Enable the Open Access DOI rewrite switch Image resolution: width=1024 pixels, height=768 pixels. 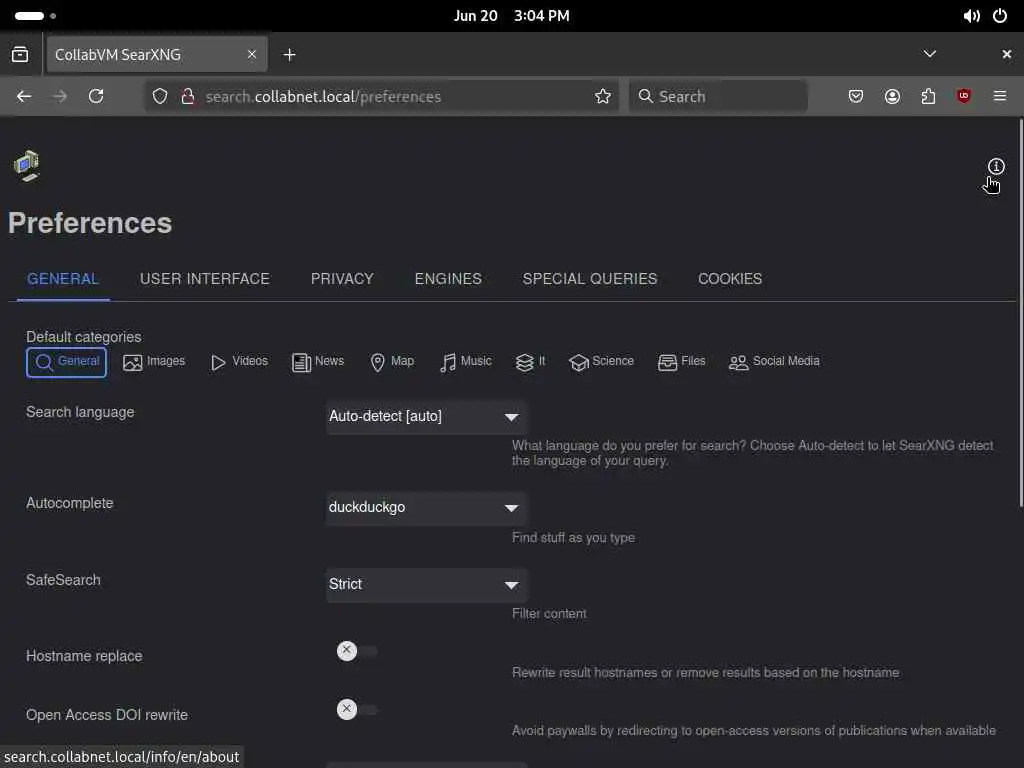click(357, 709)
